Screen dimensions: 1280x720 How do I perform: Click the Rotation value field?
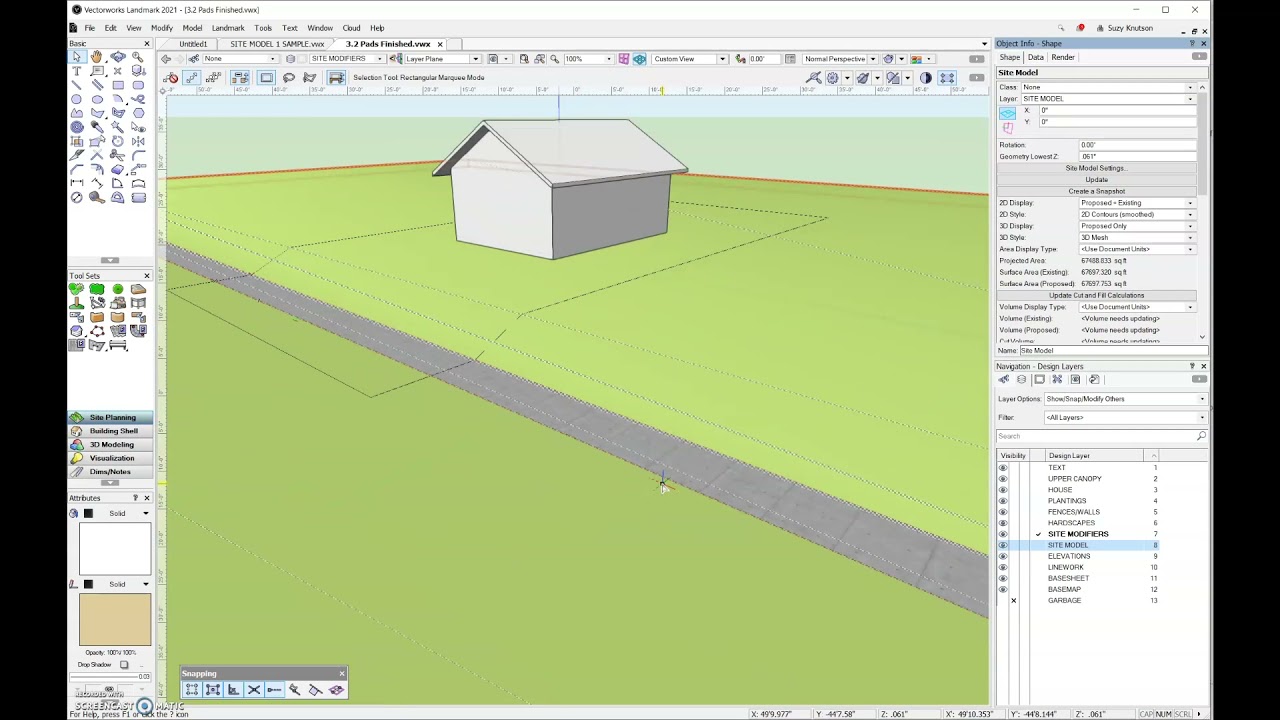[1136, 145]
